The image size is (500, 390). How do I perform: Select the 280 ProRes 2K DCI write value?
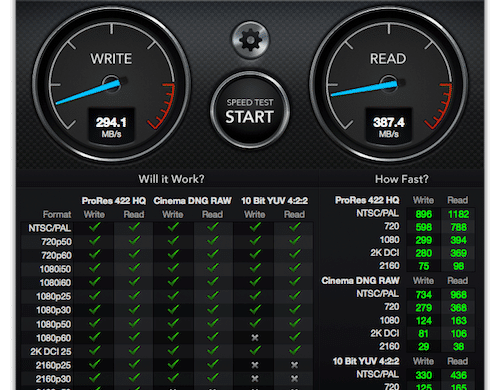pos(424,253)
